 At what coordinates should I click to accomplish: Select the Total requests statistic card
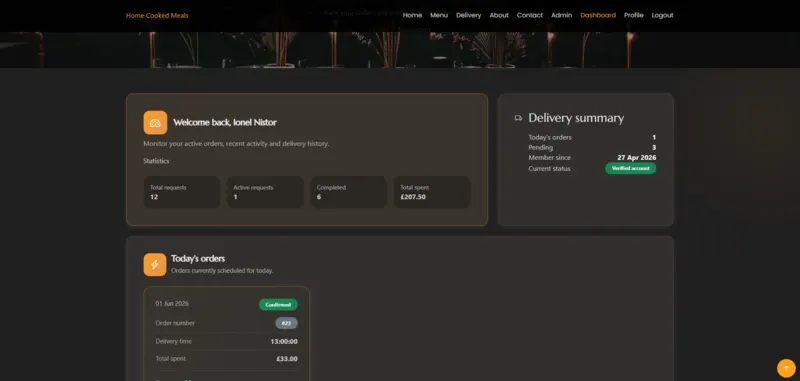(182, 192)
